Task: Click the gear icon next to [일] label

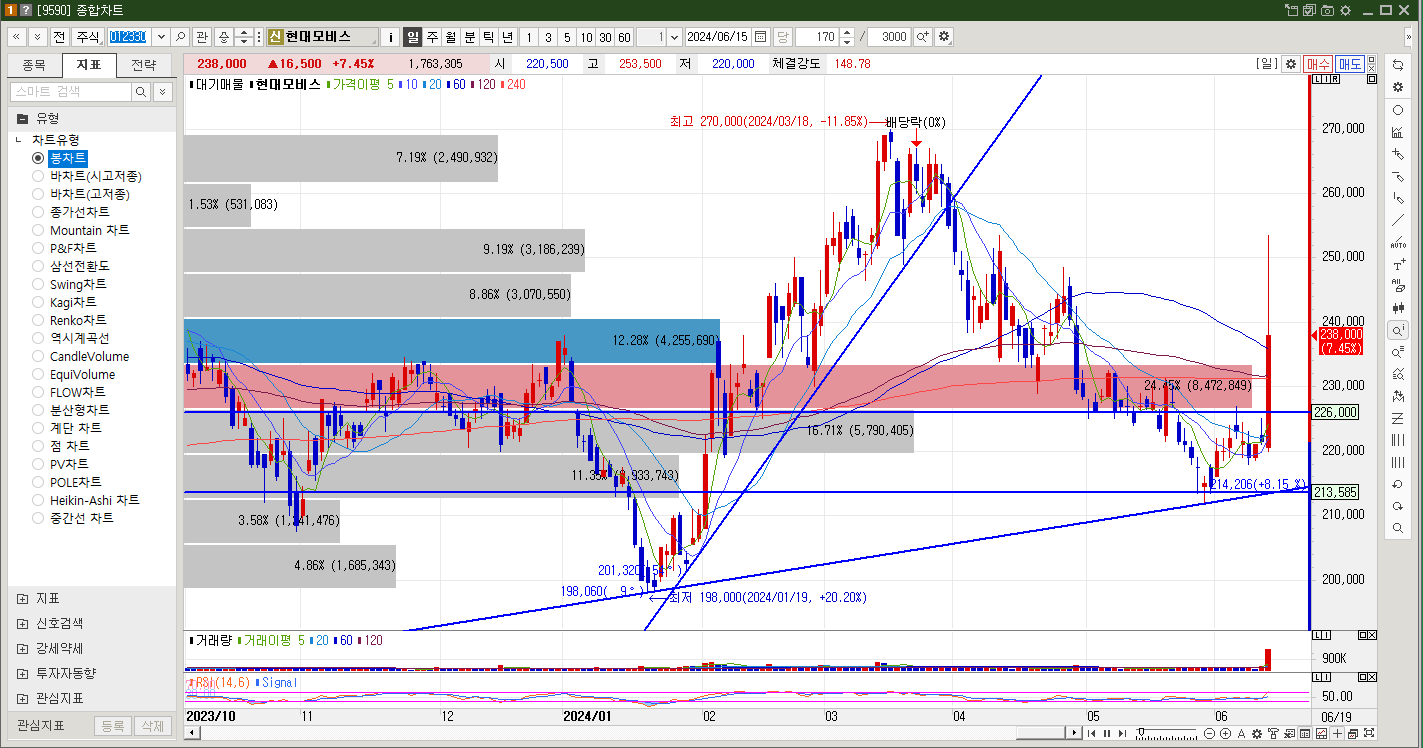Action: (1291, 64)
